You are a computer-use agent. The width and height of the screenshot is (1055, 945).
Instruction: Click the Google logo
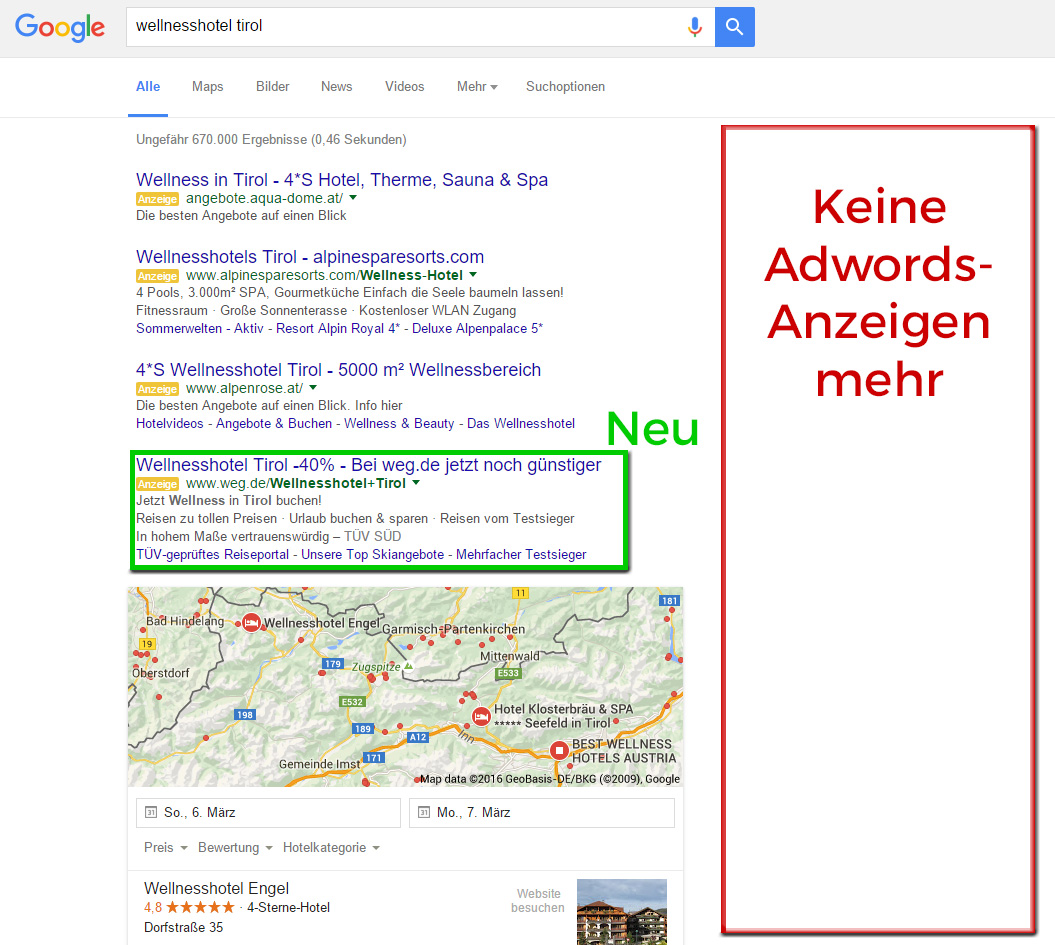(x=60, y=27)
